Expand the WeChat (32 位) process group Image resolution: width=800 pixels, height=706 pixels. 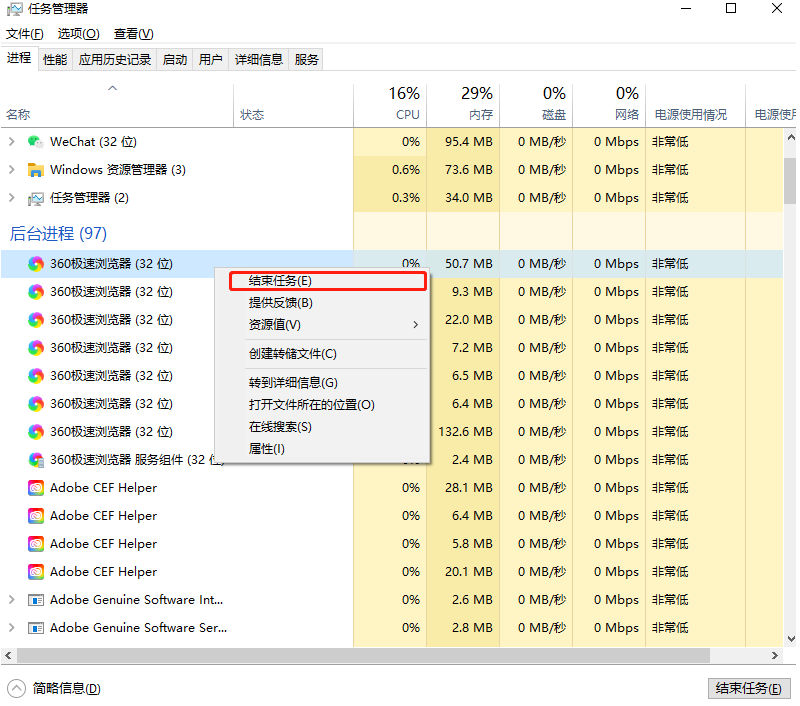pos(12,141)
